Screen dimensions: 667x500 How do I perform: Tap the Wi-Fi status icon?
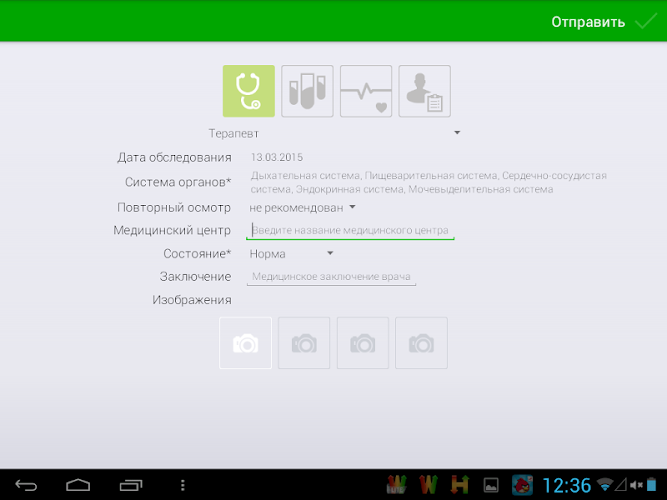pyautogui.click(x=605, y=485)
